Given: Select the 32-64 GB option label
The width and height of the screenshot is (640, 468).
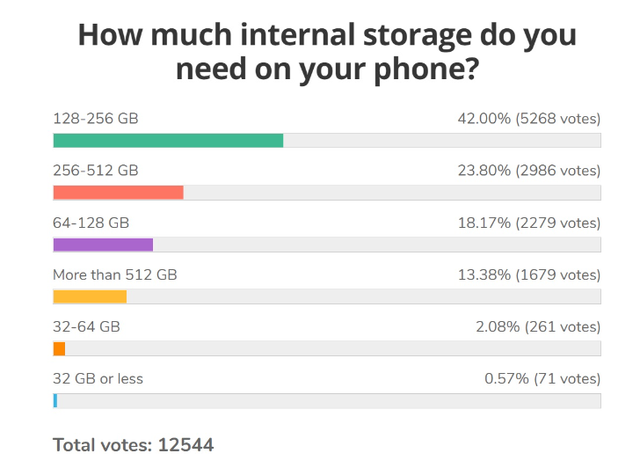Looking at the screenshot, I should tap(87, 327).
